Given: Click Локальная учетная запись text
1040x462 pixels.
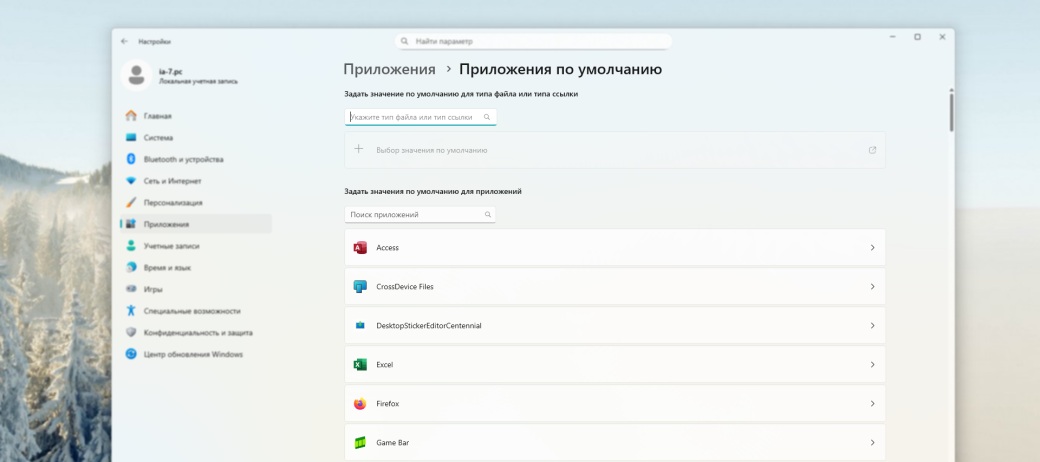Looking at the screenshot, I should coord(198,82).
